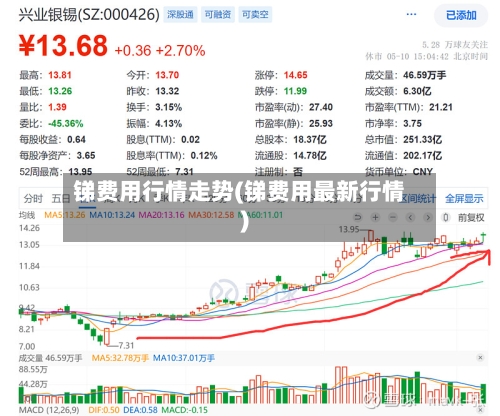Open the 前复权 adjustment dropdown
500x416 pixels.
pyautogui.click(x=471, y=218)
